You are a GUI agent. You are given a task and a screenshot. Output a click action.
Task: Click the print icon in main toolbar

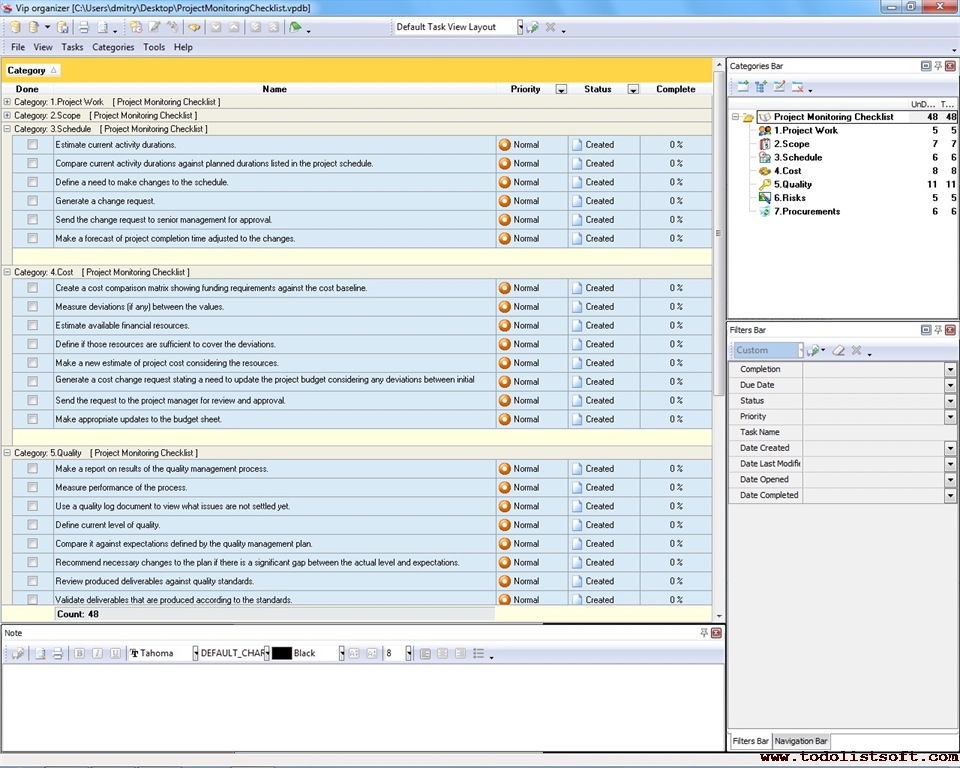click(84, 27)
